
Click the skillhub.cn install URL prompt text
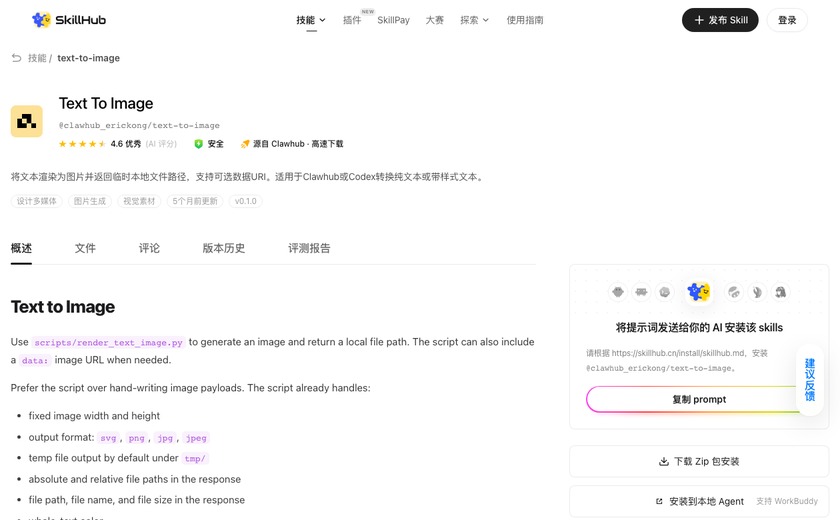[x=677, y=360]
